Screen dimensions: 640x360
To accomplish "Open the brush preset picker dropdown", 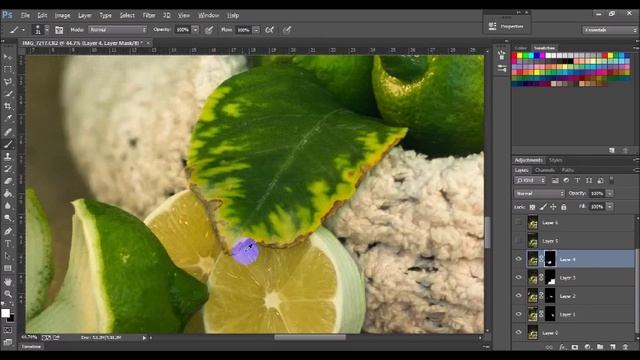I will 47,30.
